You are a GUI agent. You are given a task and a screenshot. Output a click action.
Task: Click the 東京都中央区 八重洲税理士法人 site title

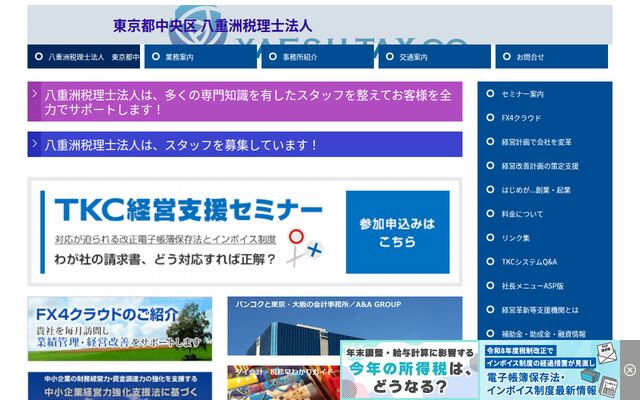coord(213,26)
